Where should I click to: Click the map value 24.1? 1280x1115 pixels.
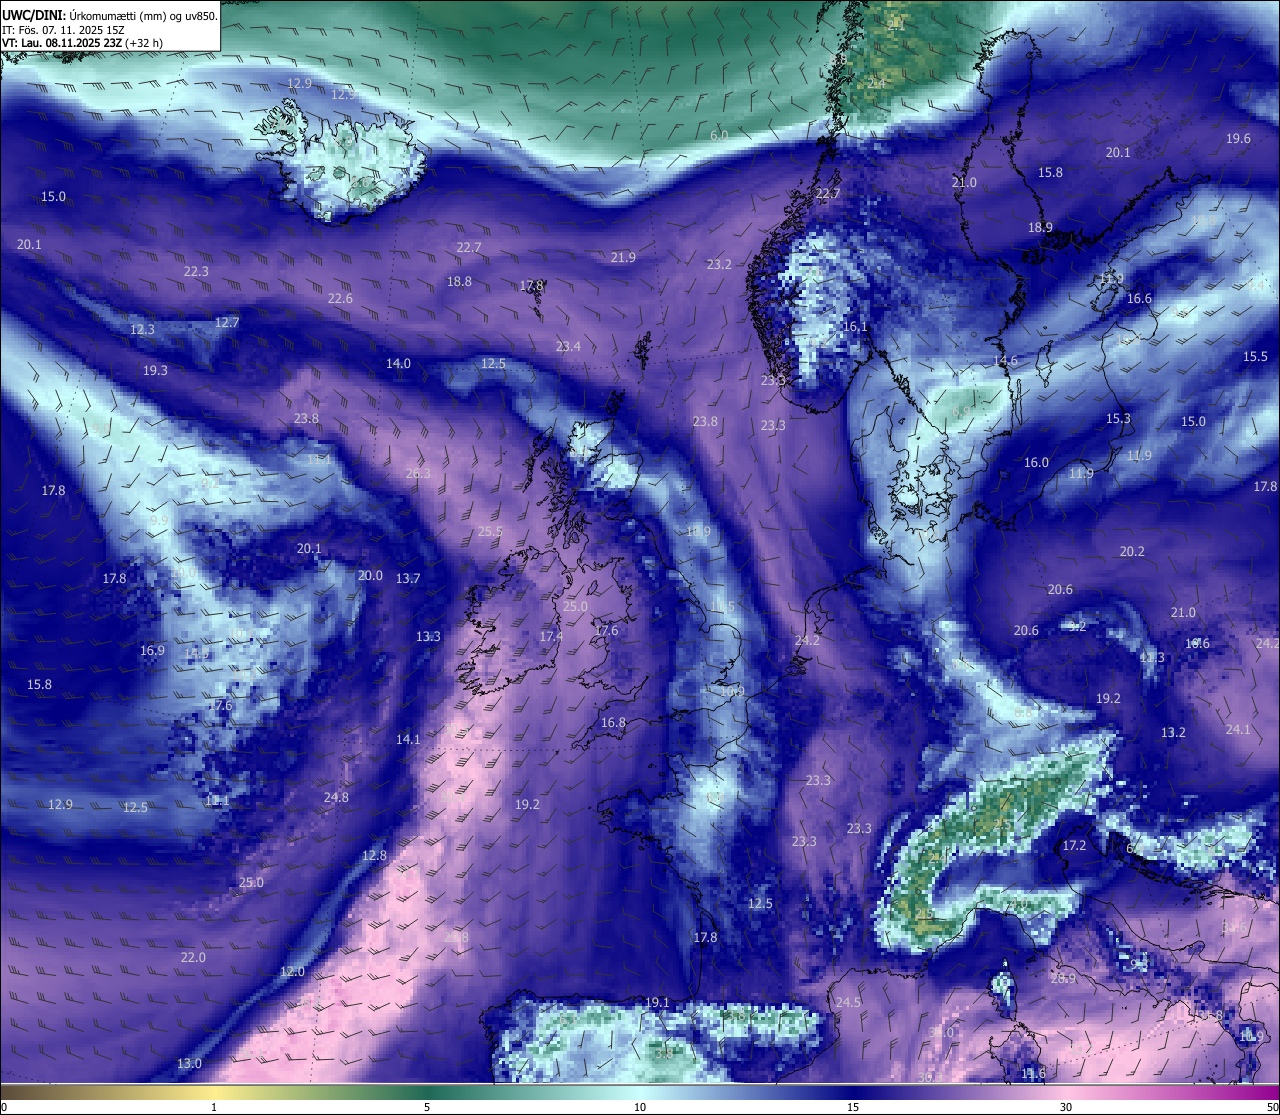[1238, 729]
